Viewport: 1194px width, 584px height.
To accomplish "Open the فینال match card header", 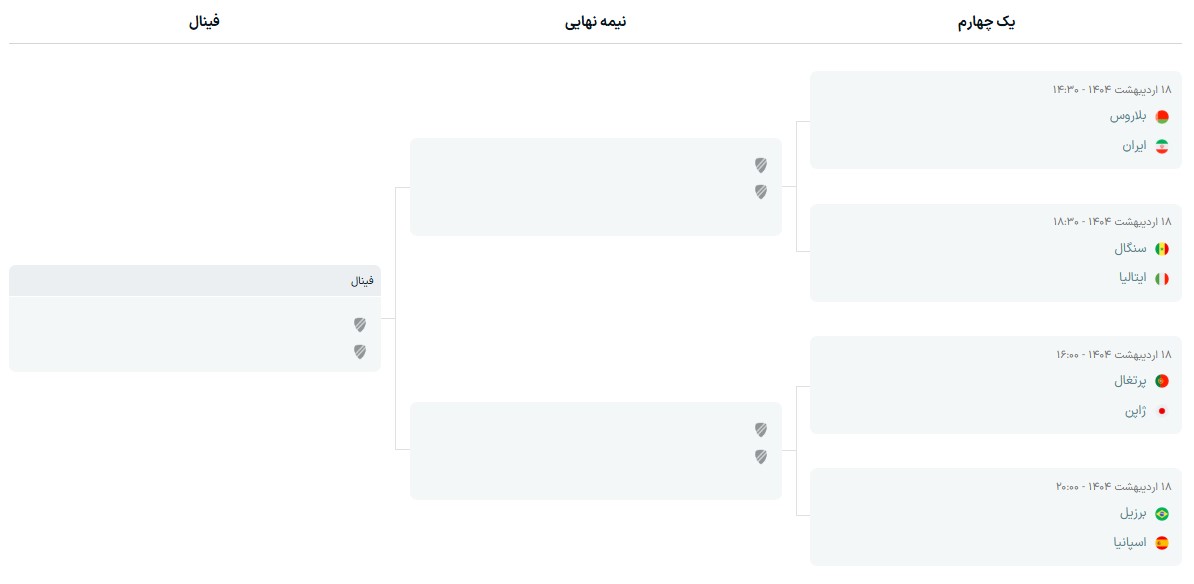I will point(195,280).
